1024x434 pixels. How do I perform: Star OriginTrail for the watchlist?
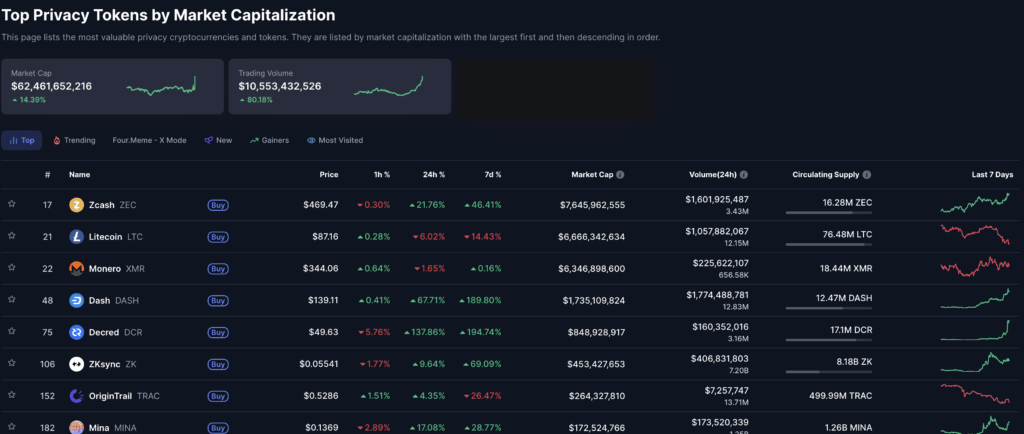click(x=12, y=395)
